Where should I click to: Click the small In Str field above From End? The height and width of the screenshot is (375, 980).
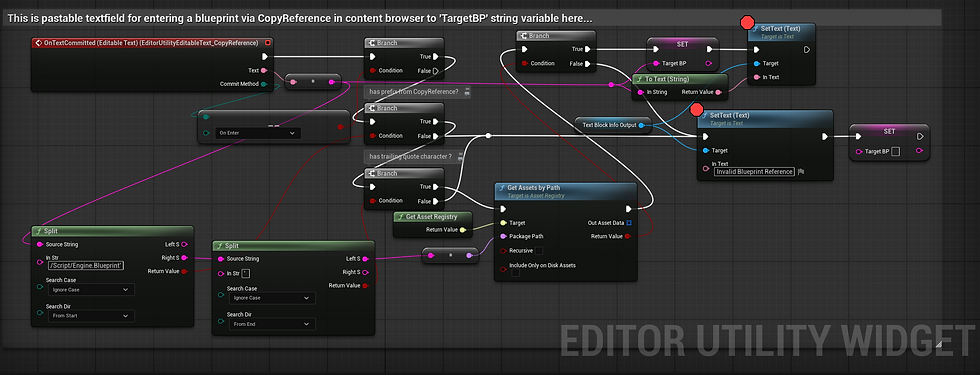[x=246, y=273]
